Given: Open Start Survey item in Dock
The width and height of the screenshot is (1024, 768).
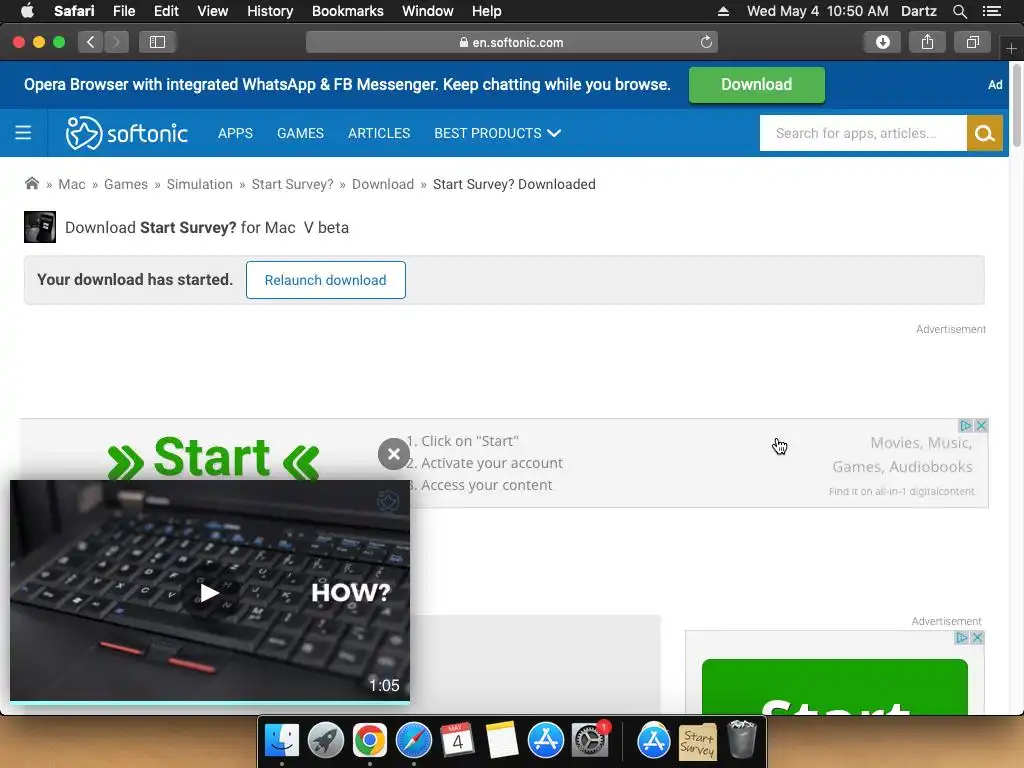Looking at the screenshot, I should 697,742.
